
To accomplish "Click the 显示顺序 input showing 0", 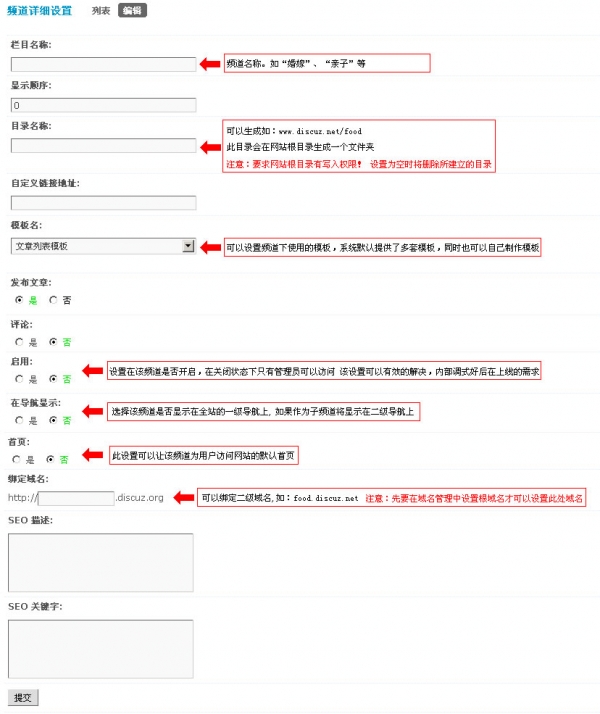I will [103, 104].
